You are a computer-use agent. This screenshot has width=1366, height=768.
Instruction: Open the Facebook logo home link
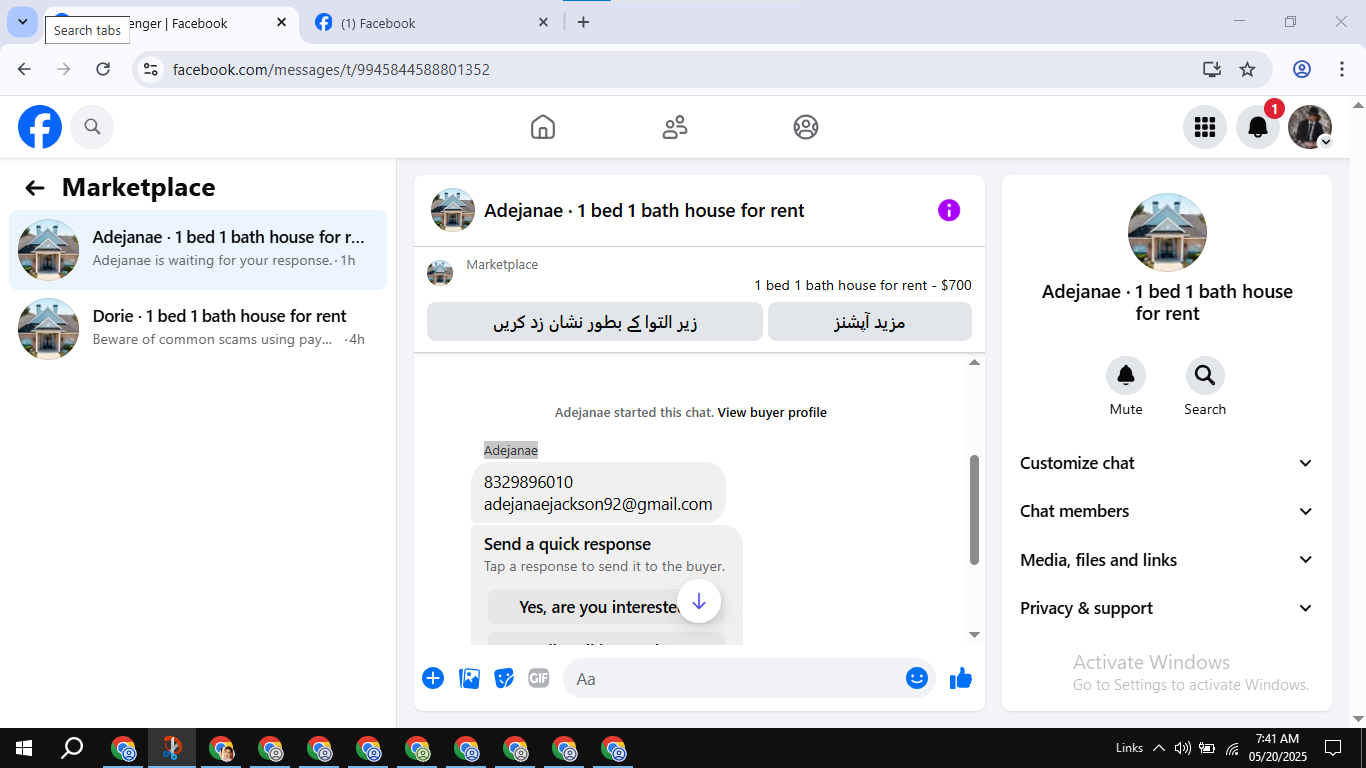[40, 127]
